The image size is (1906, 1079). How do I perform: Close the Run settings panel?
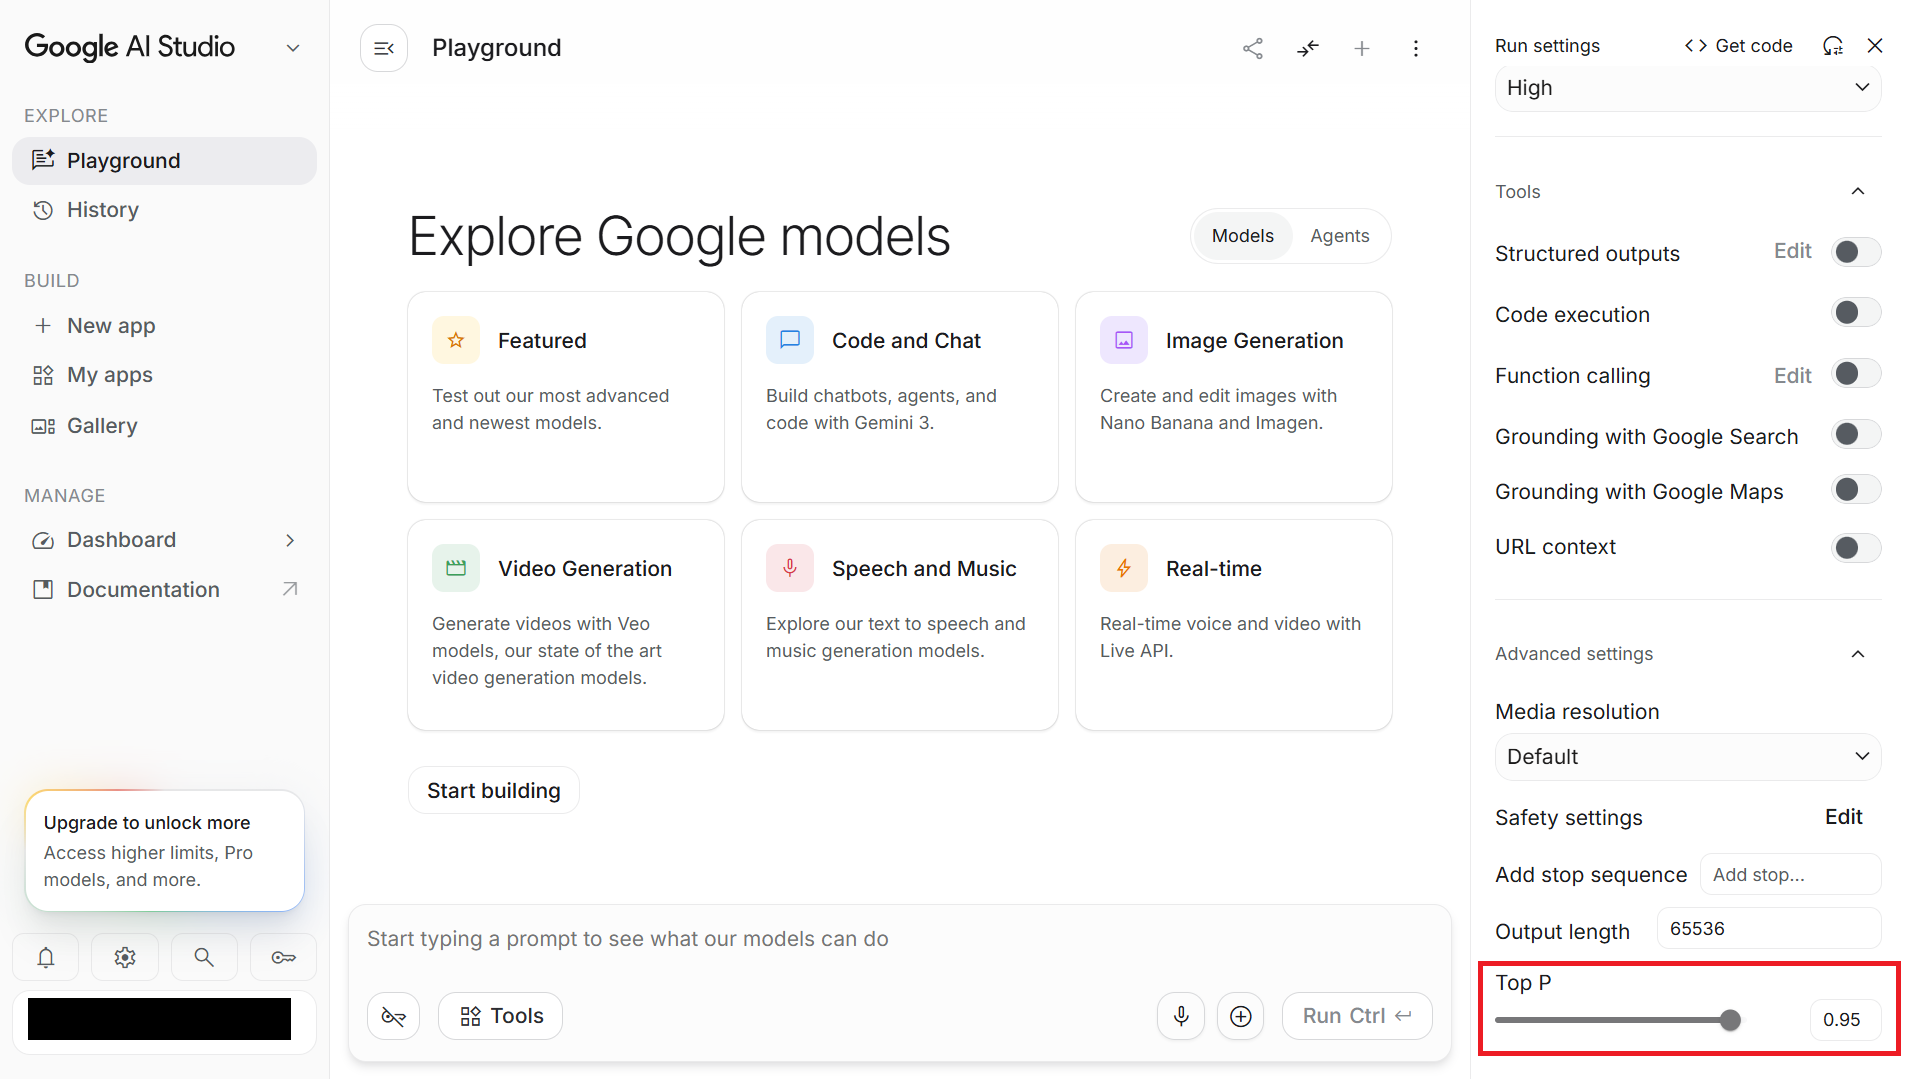(x=1875, y=46)
